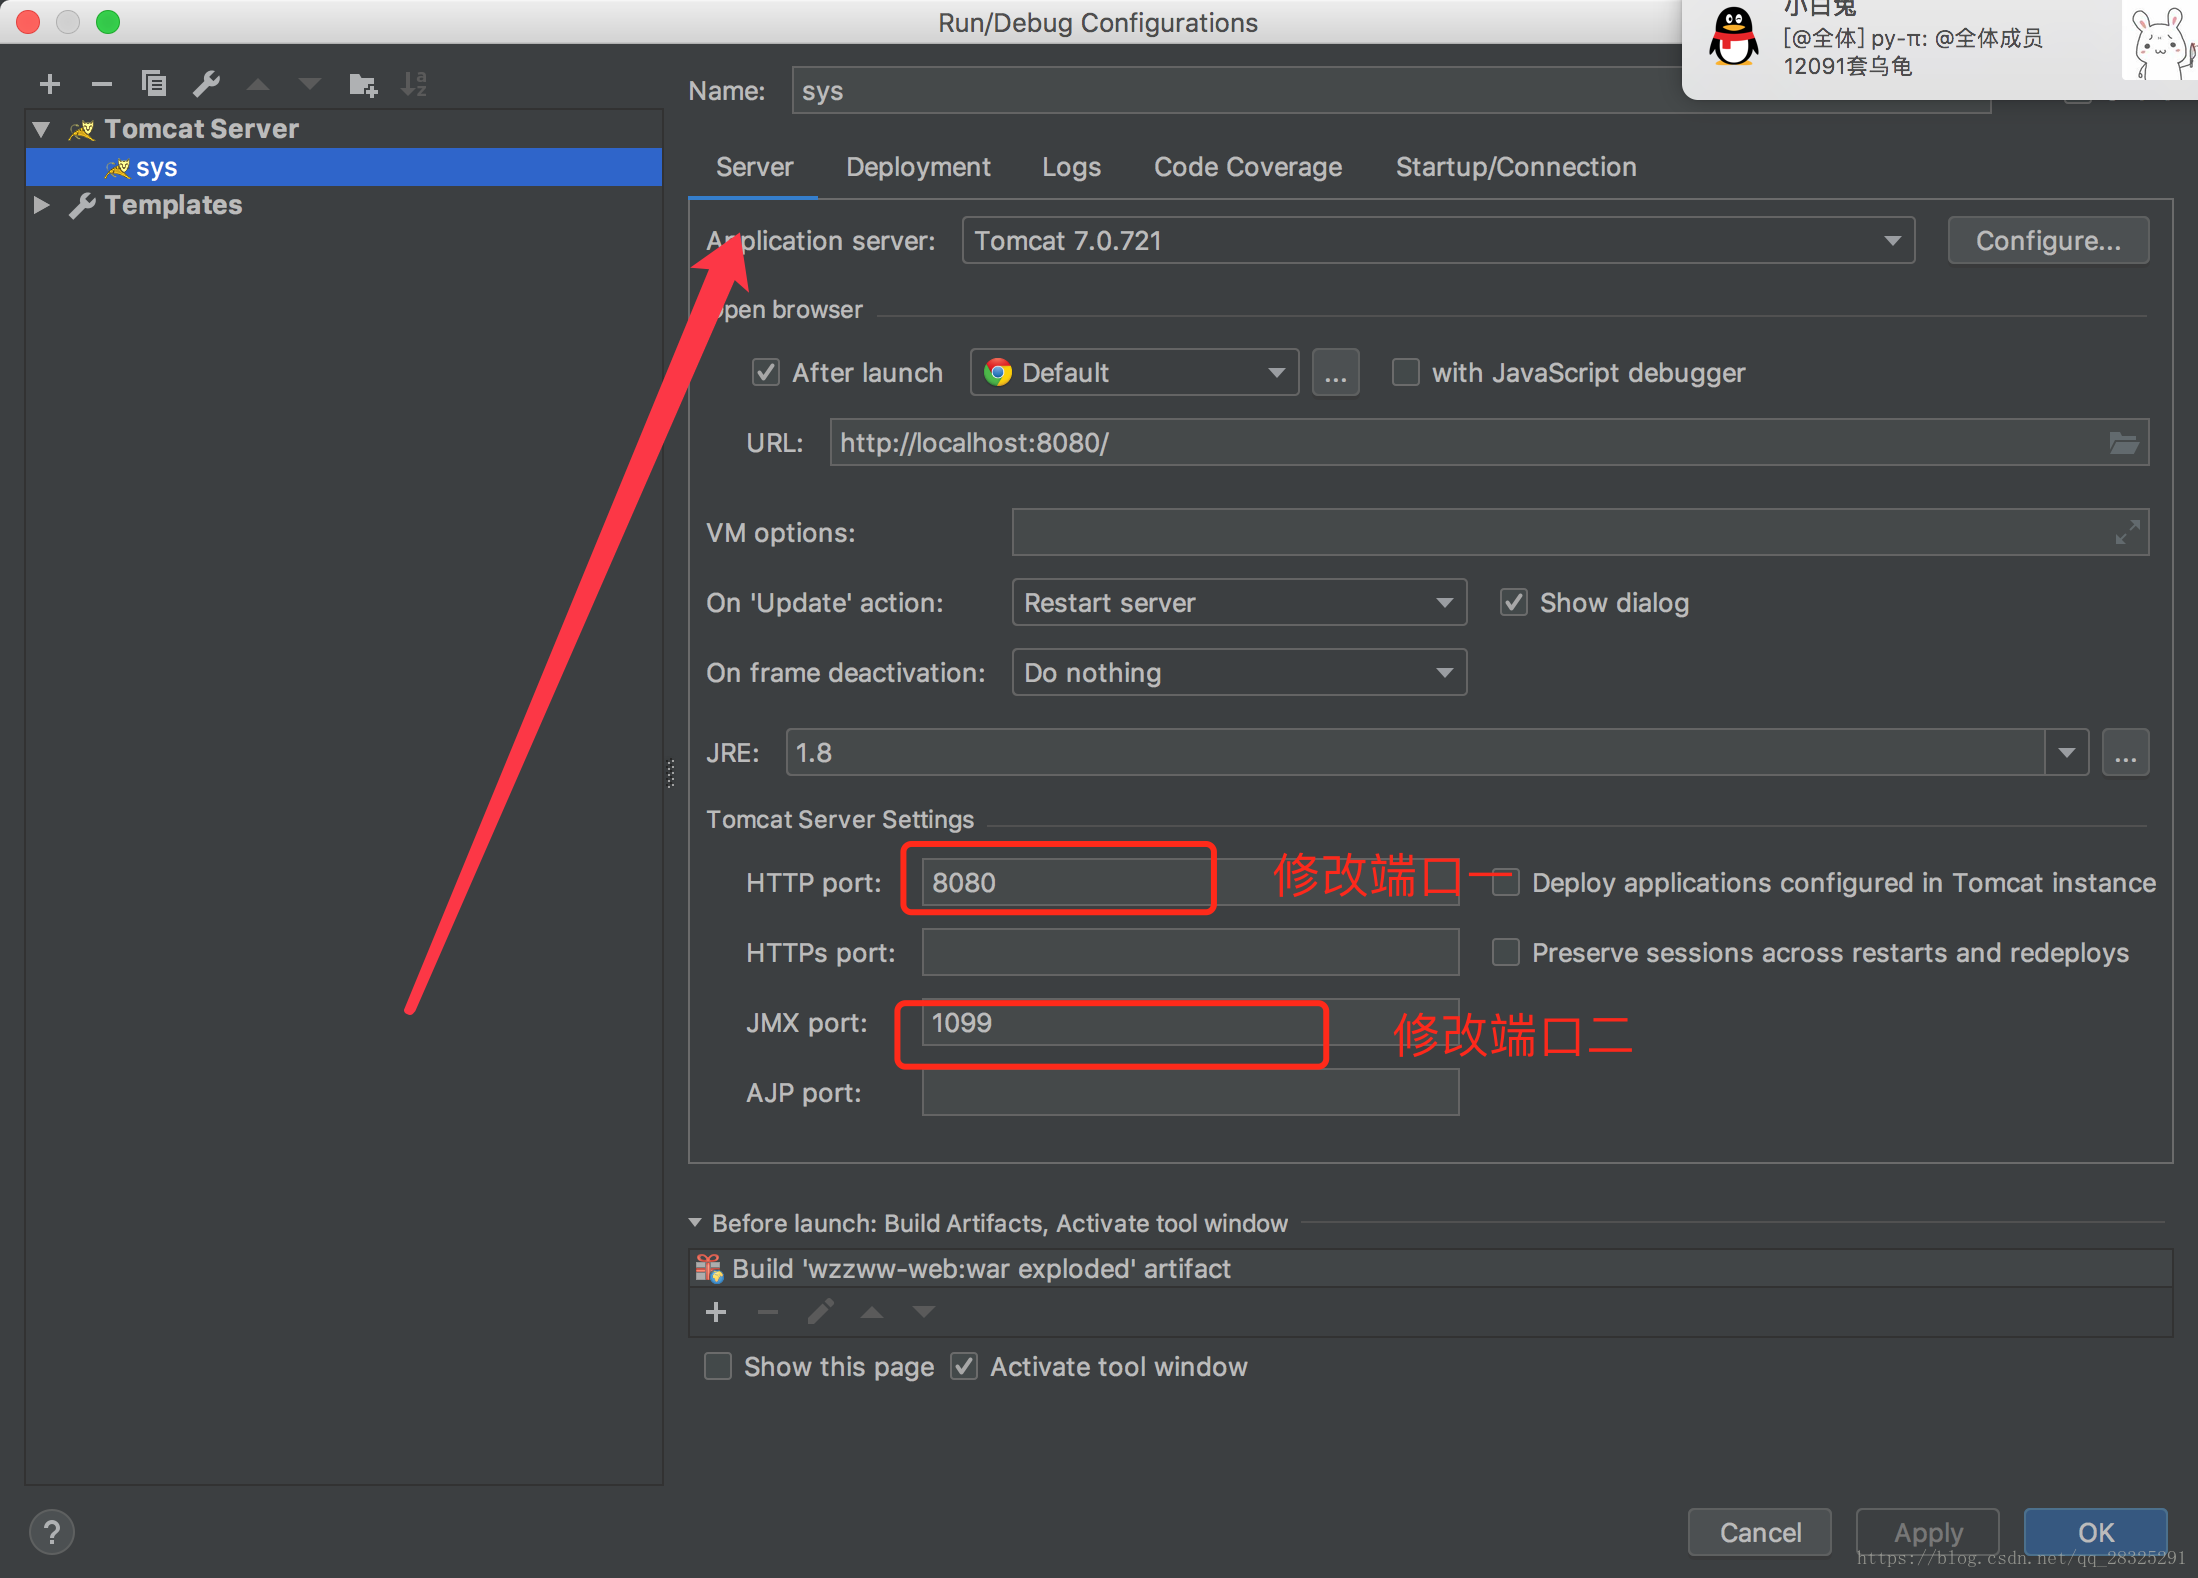Check Show this page option

pos(718,1367)
